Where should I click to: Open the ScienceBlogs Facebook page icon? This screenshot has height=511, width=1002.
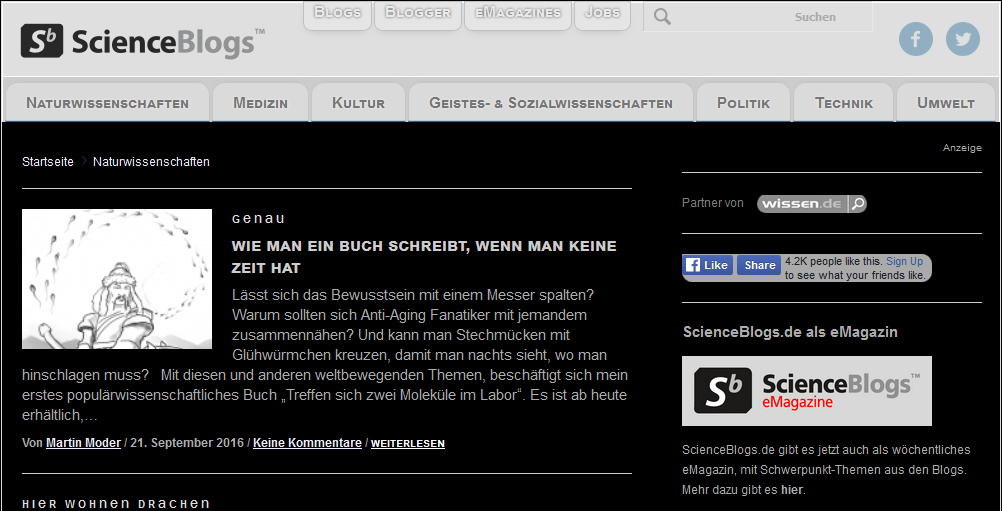click(916, 39)
